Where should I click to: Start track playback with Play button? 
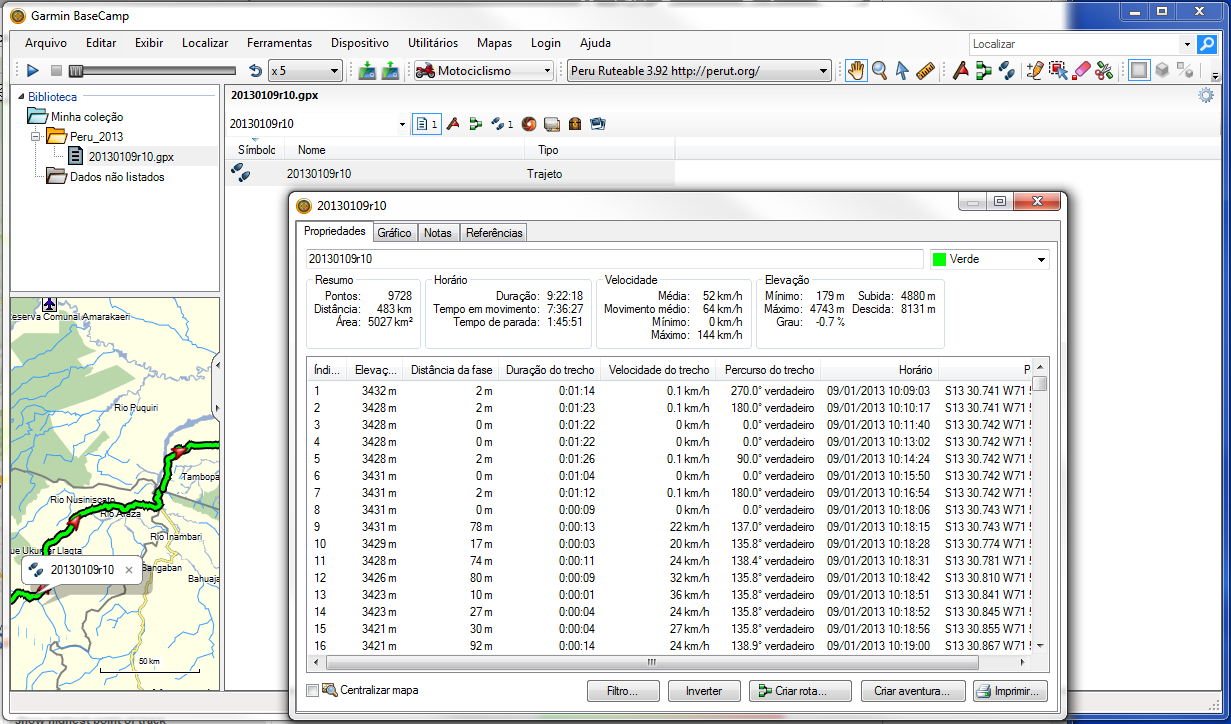click(x=32, y=71)
